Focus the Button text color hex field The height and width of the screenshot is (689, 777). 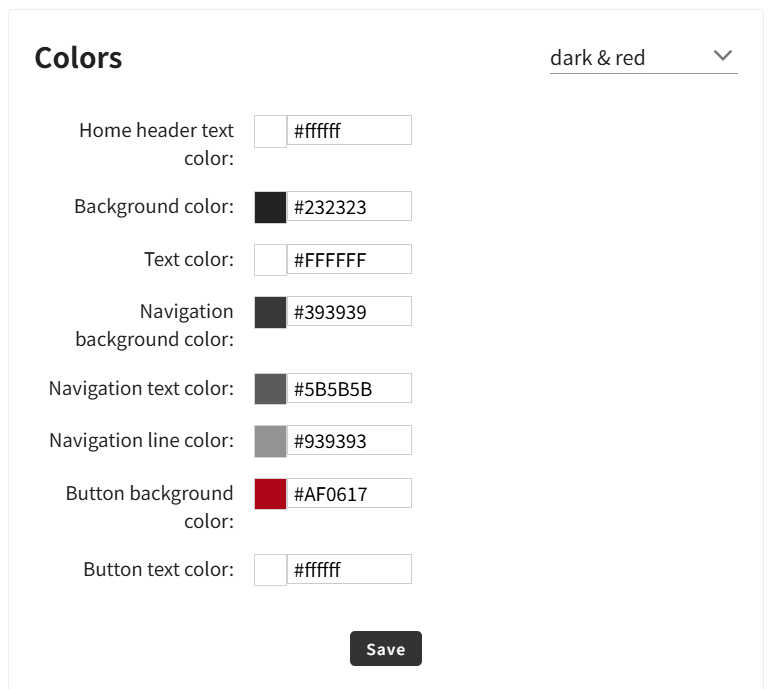(349, 570)
